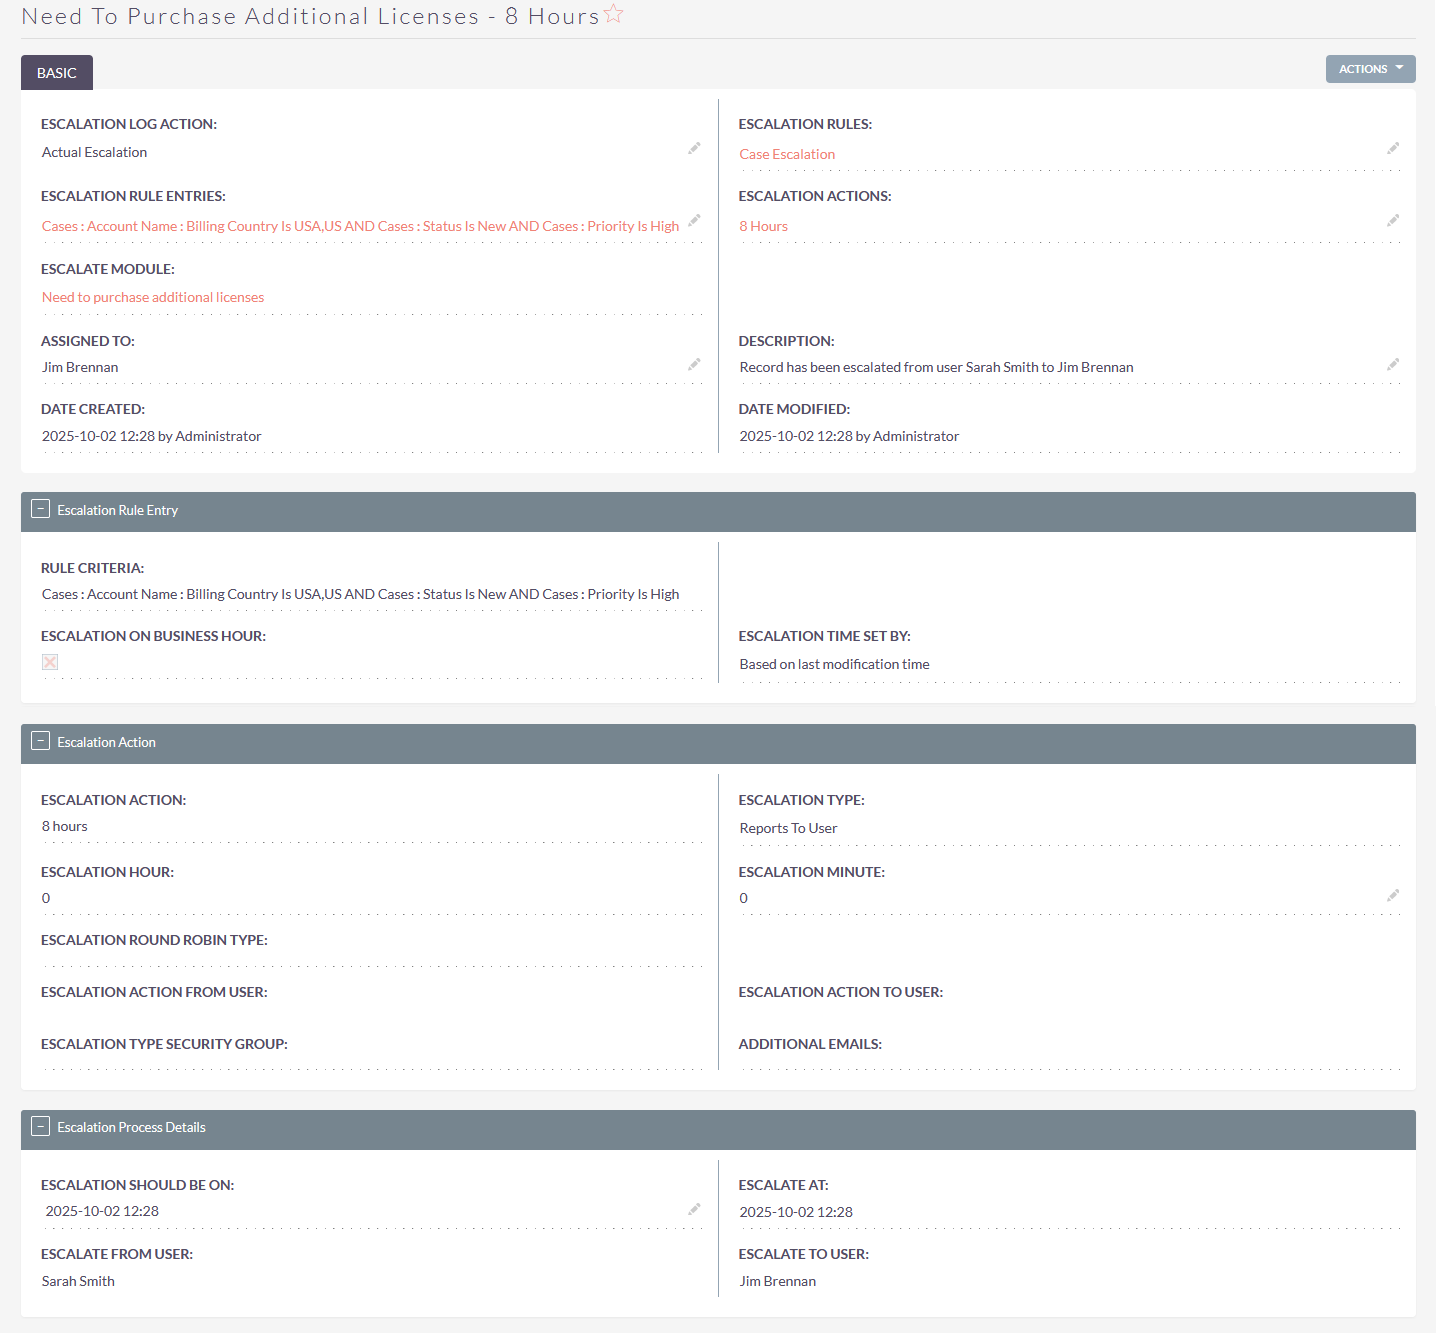Edit the Escalation Log Action field
This screenshot has height=1333, width=1437.
pyautogui.click(x=695, y=148)
